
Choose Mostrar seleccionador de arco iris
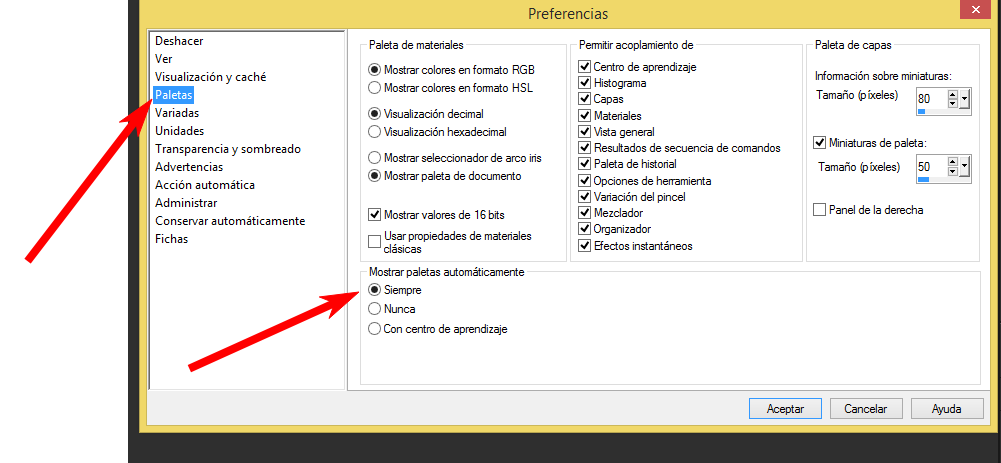point(455,157)
